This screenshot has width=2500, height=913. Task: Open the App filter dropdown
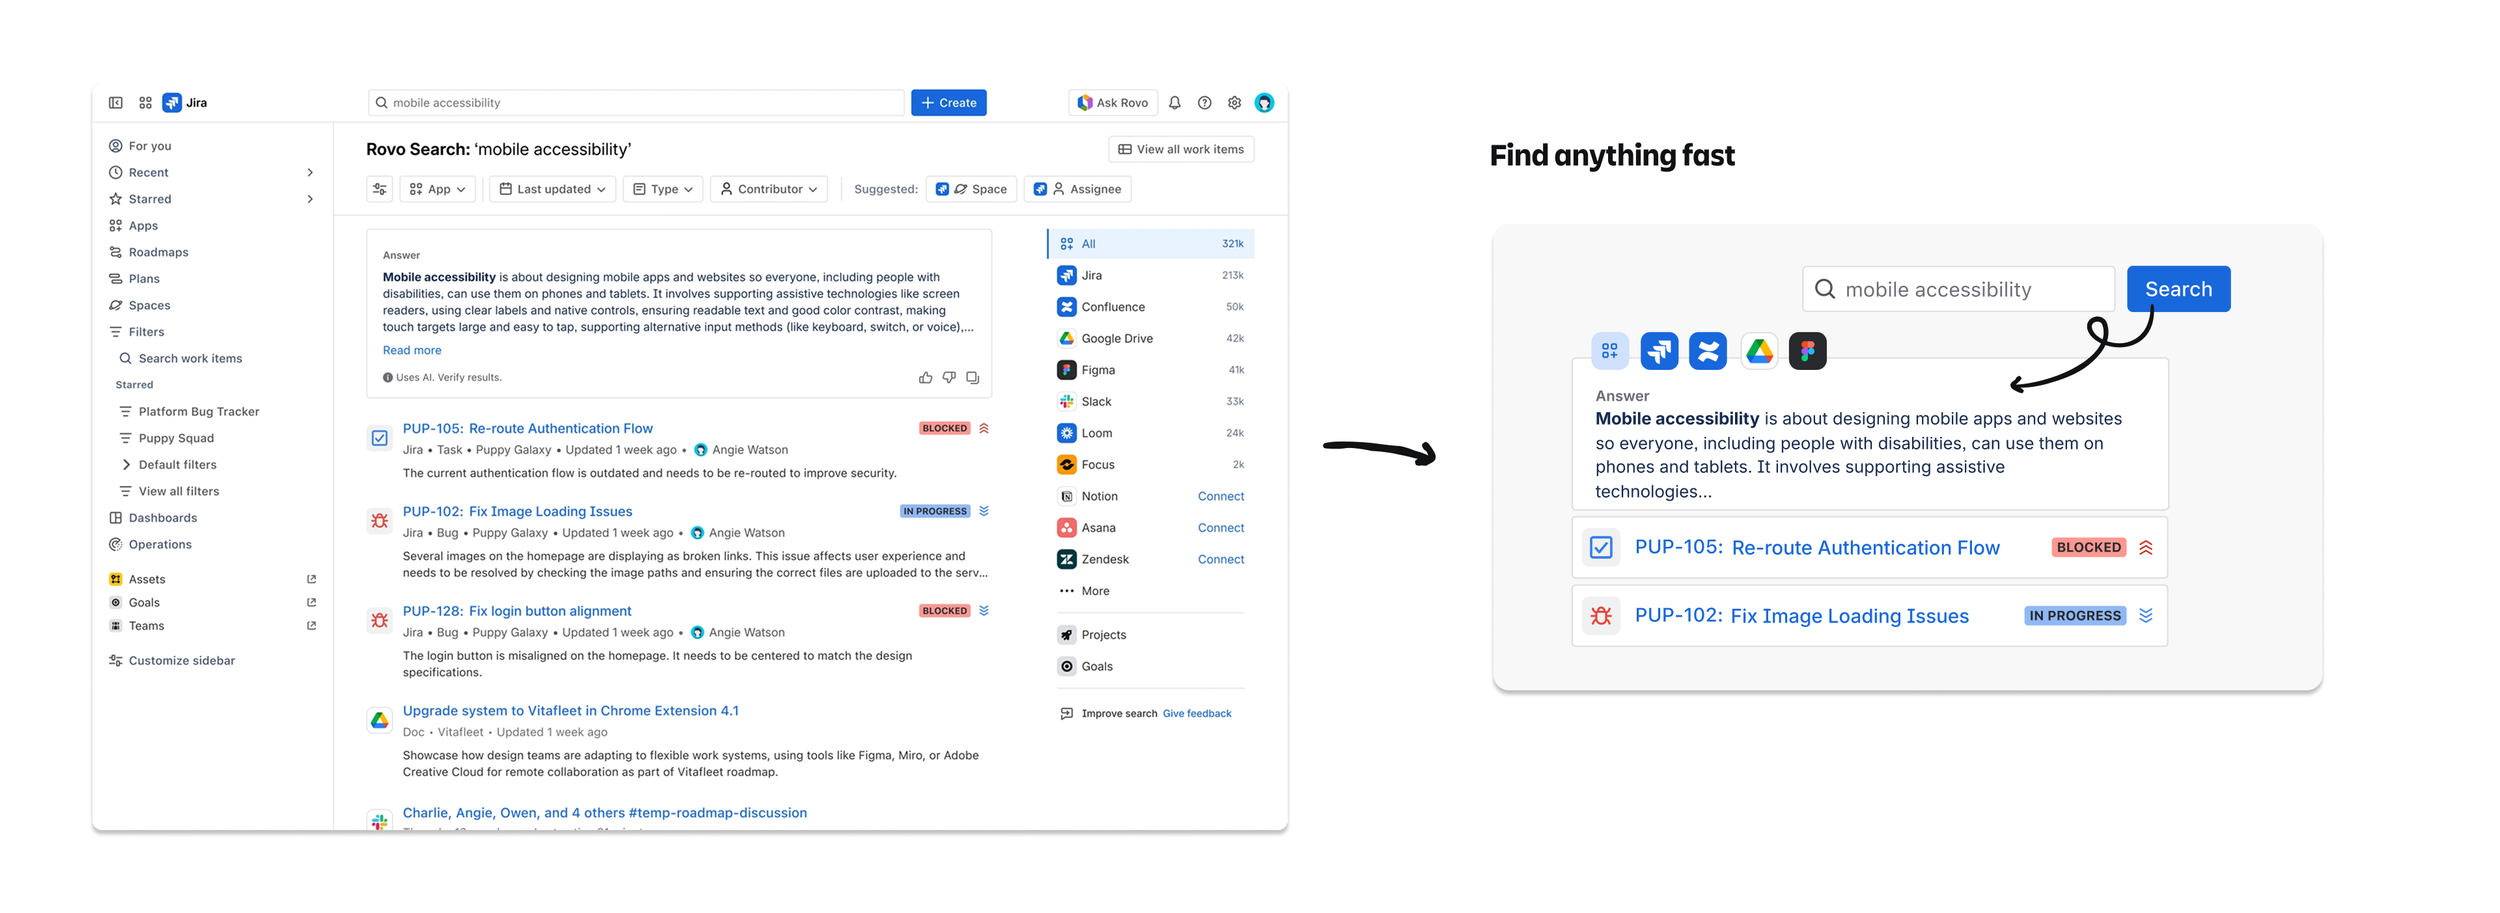(438, 189)
